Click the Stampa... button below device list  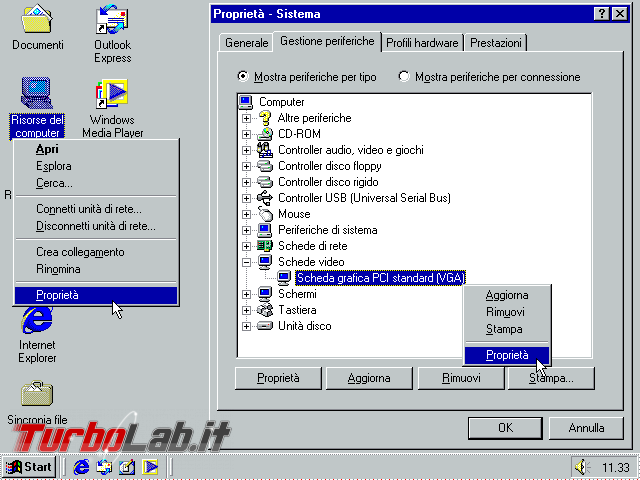[x=551, y=378]
